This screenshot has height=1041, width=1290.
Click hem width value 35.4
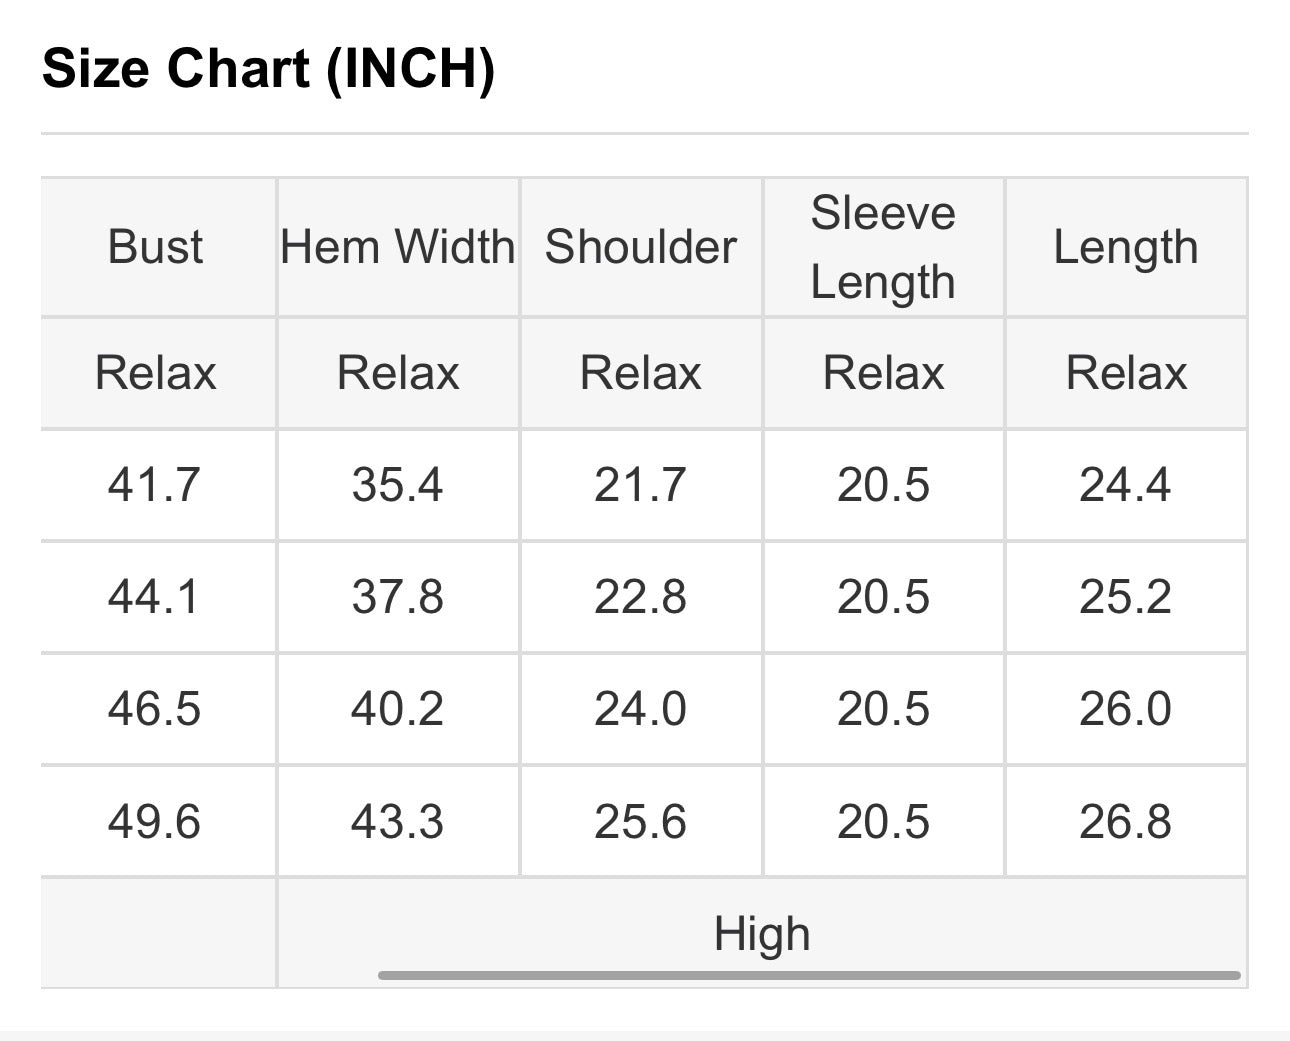click(397, 485)
